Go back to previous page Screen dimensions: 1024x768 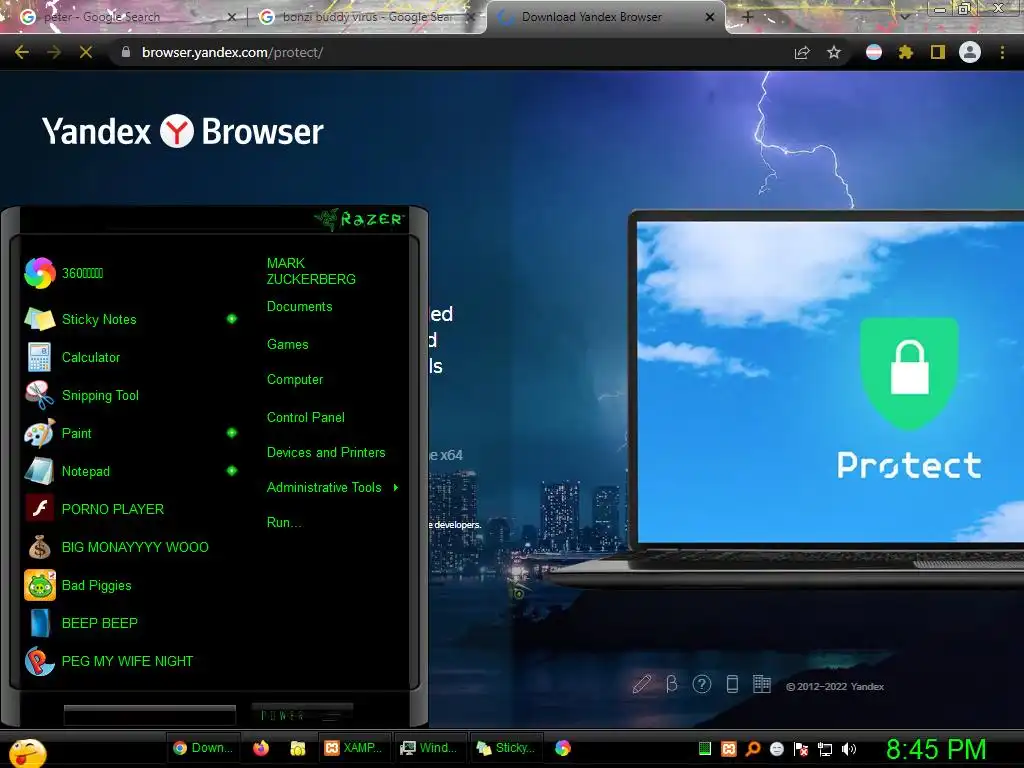pos(22,52)
